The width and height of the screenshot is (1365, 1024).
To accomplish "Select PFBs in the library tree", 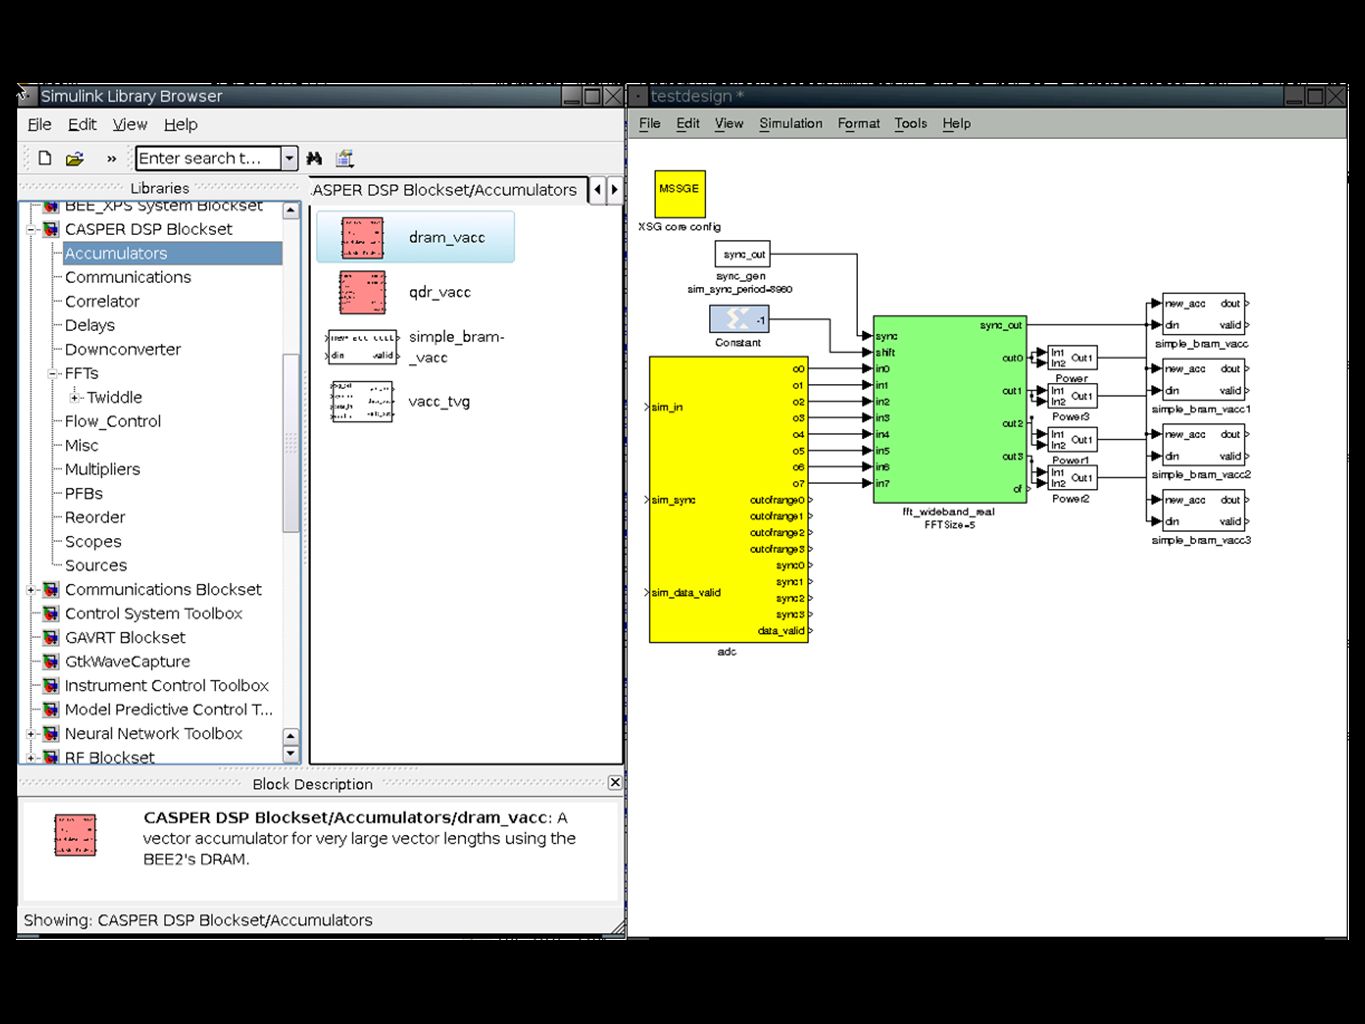I will click(84, 493).
